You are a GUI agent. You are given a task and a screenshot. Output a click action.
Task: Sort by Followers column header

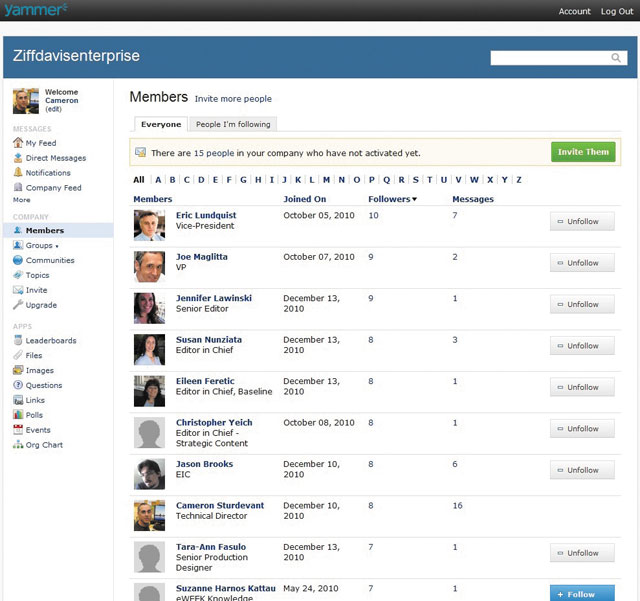pyautogui.click(x=392, y=199)
